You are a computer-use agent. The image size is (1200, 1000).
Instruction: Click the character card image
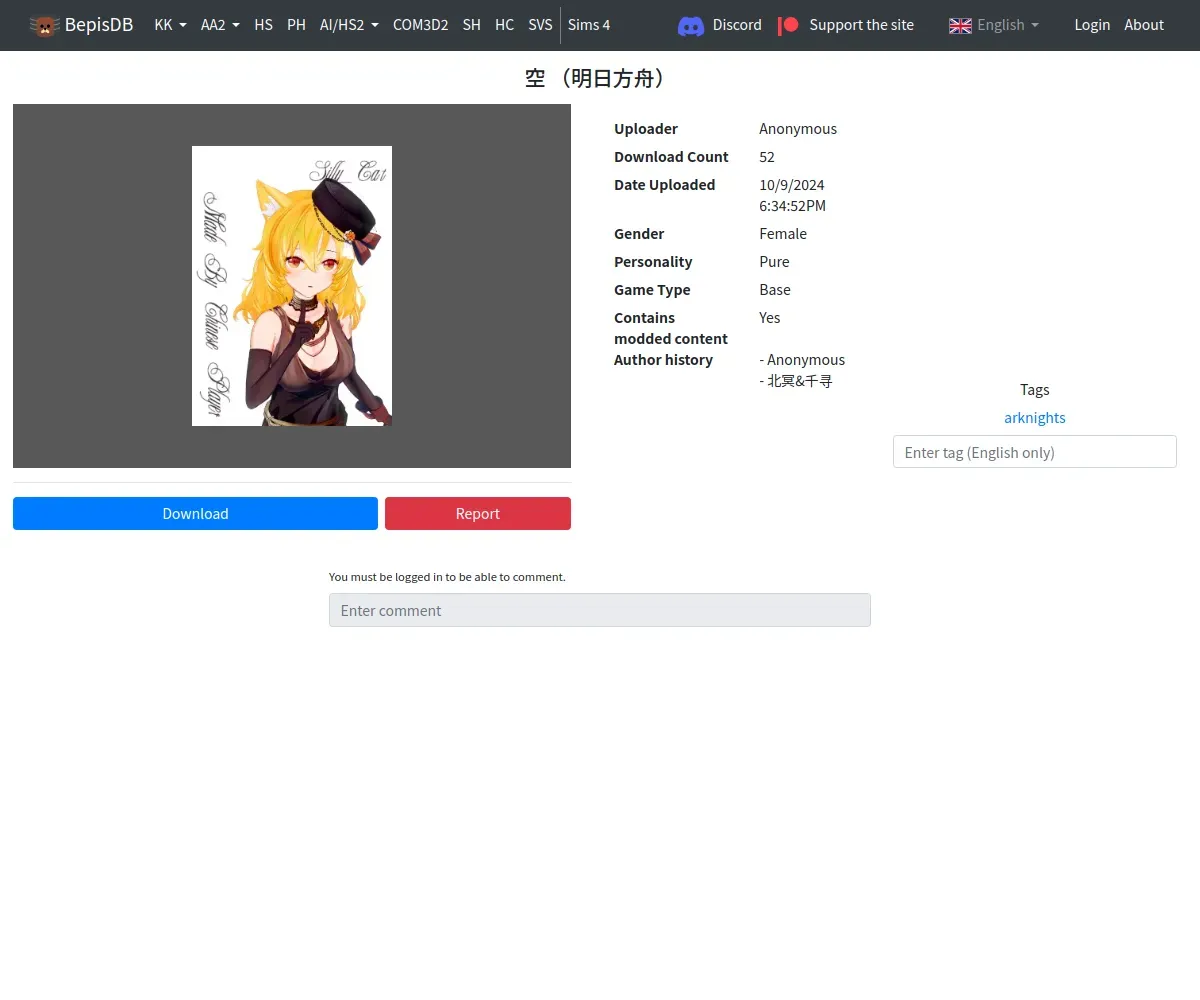click(292, 286)
